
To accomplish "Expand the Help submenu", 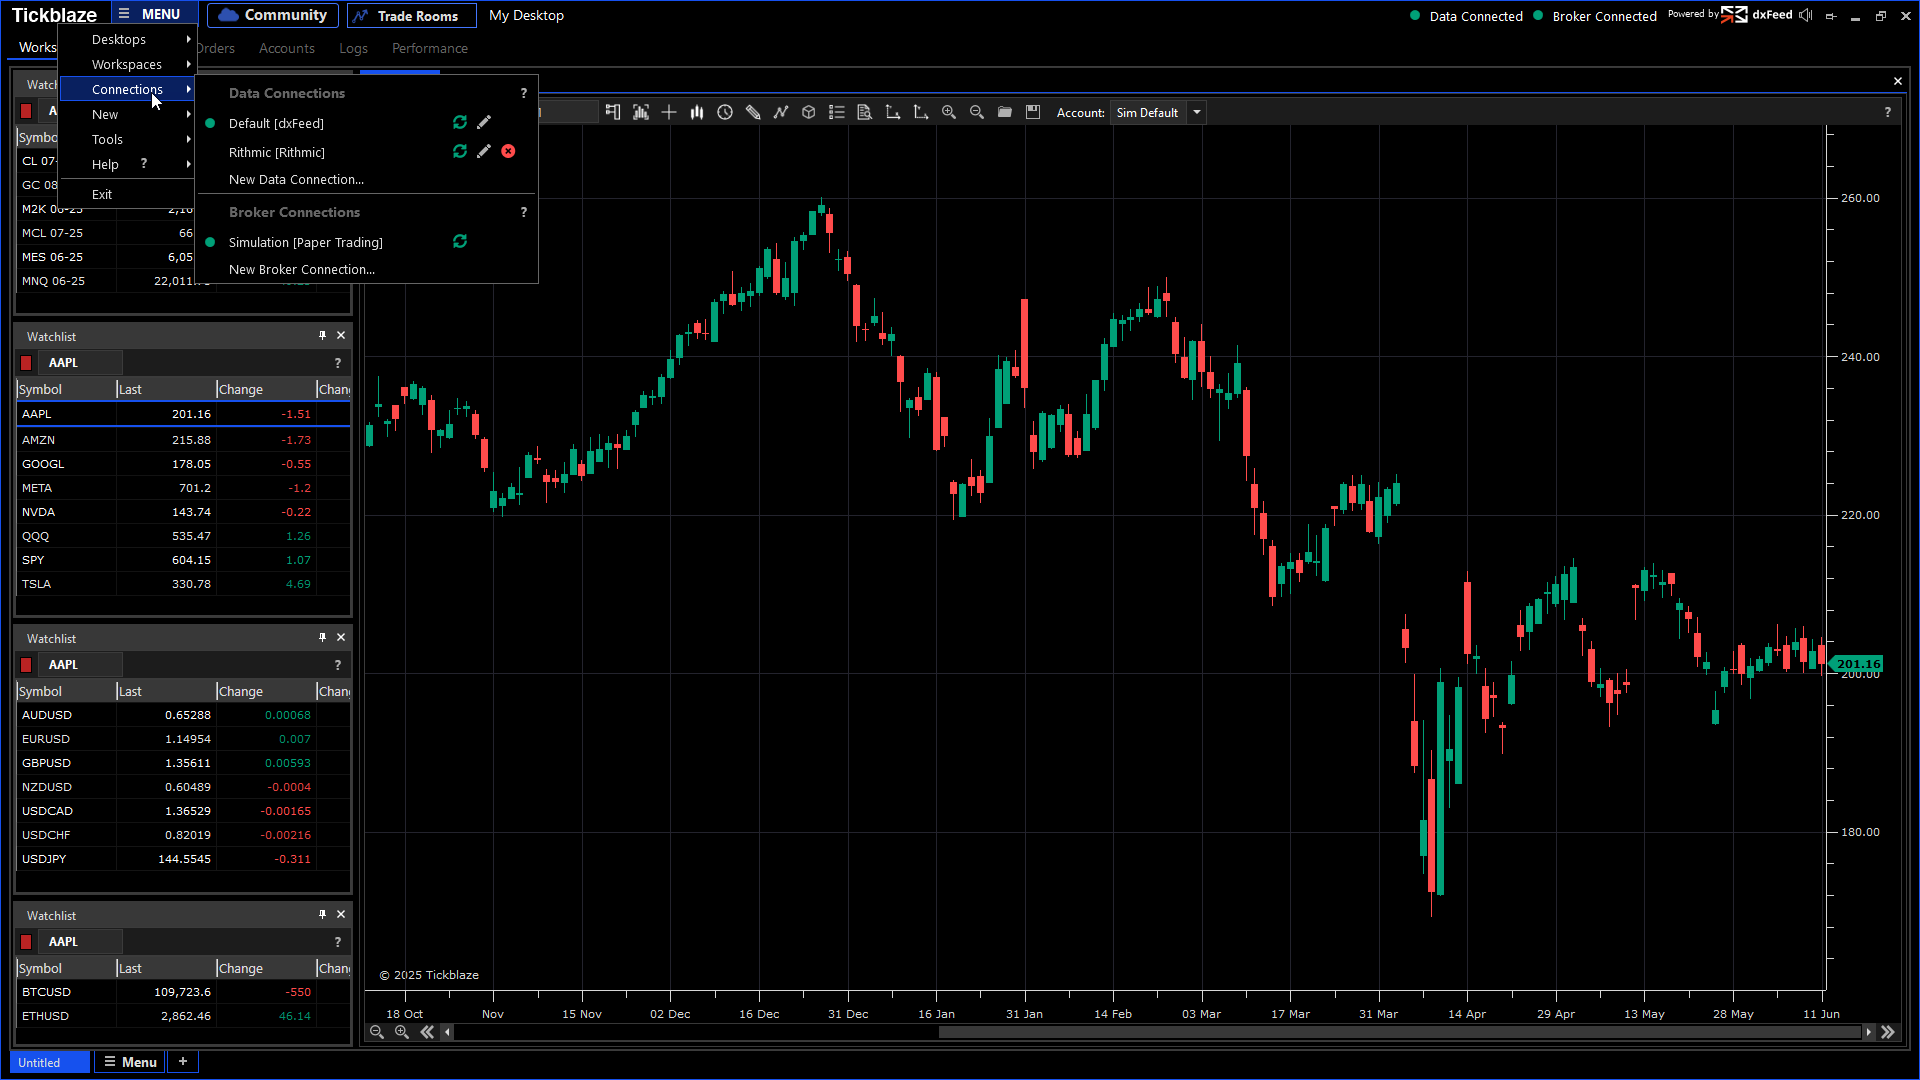I will (127, 164).
